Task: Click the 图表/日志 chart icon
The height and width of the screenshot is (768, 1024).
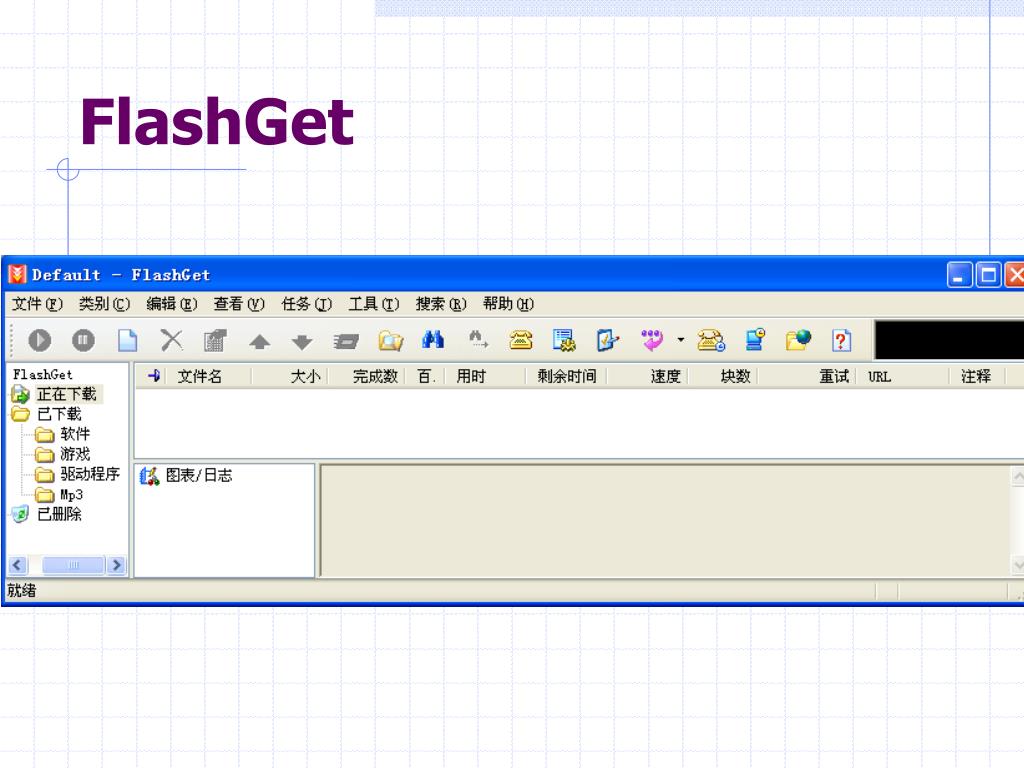Action: [x=150, y=476]
